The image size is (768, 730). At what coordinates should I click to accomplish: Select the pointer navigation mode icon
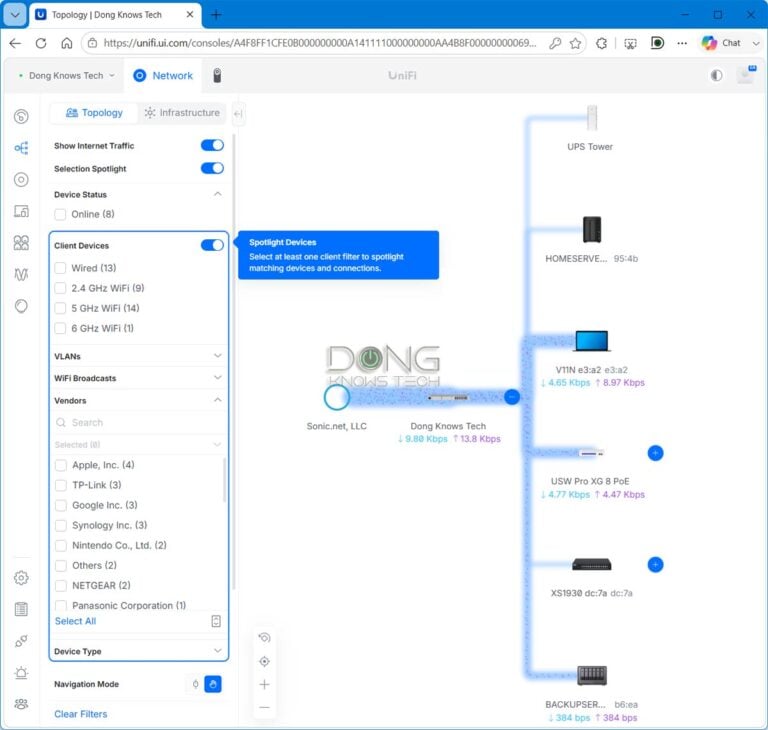195,684
